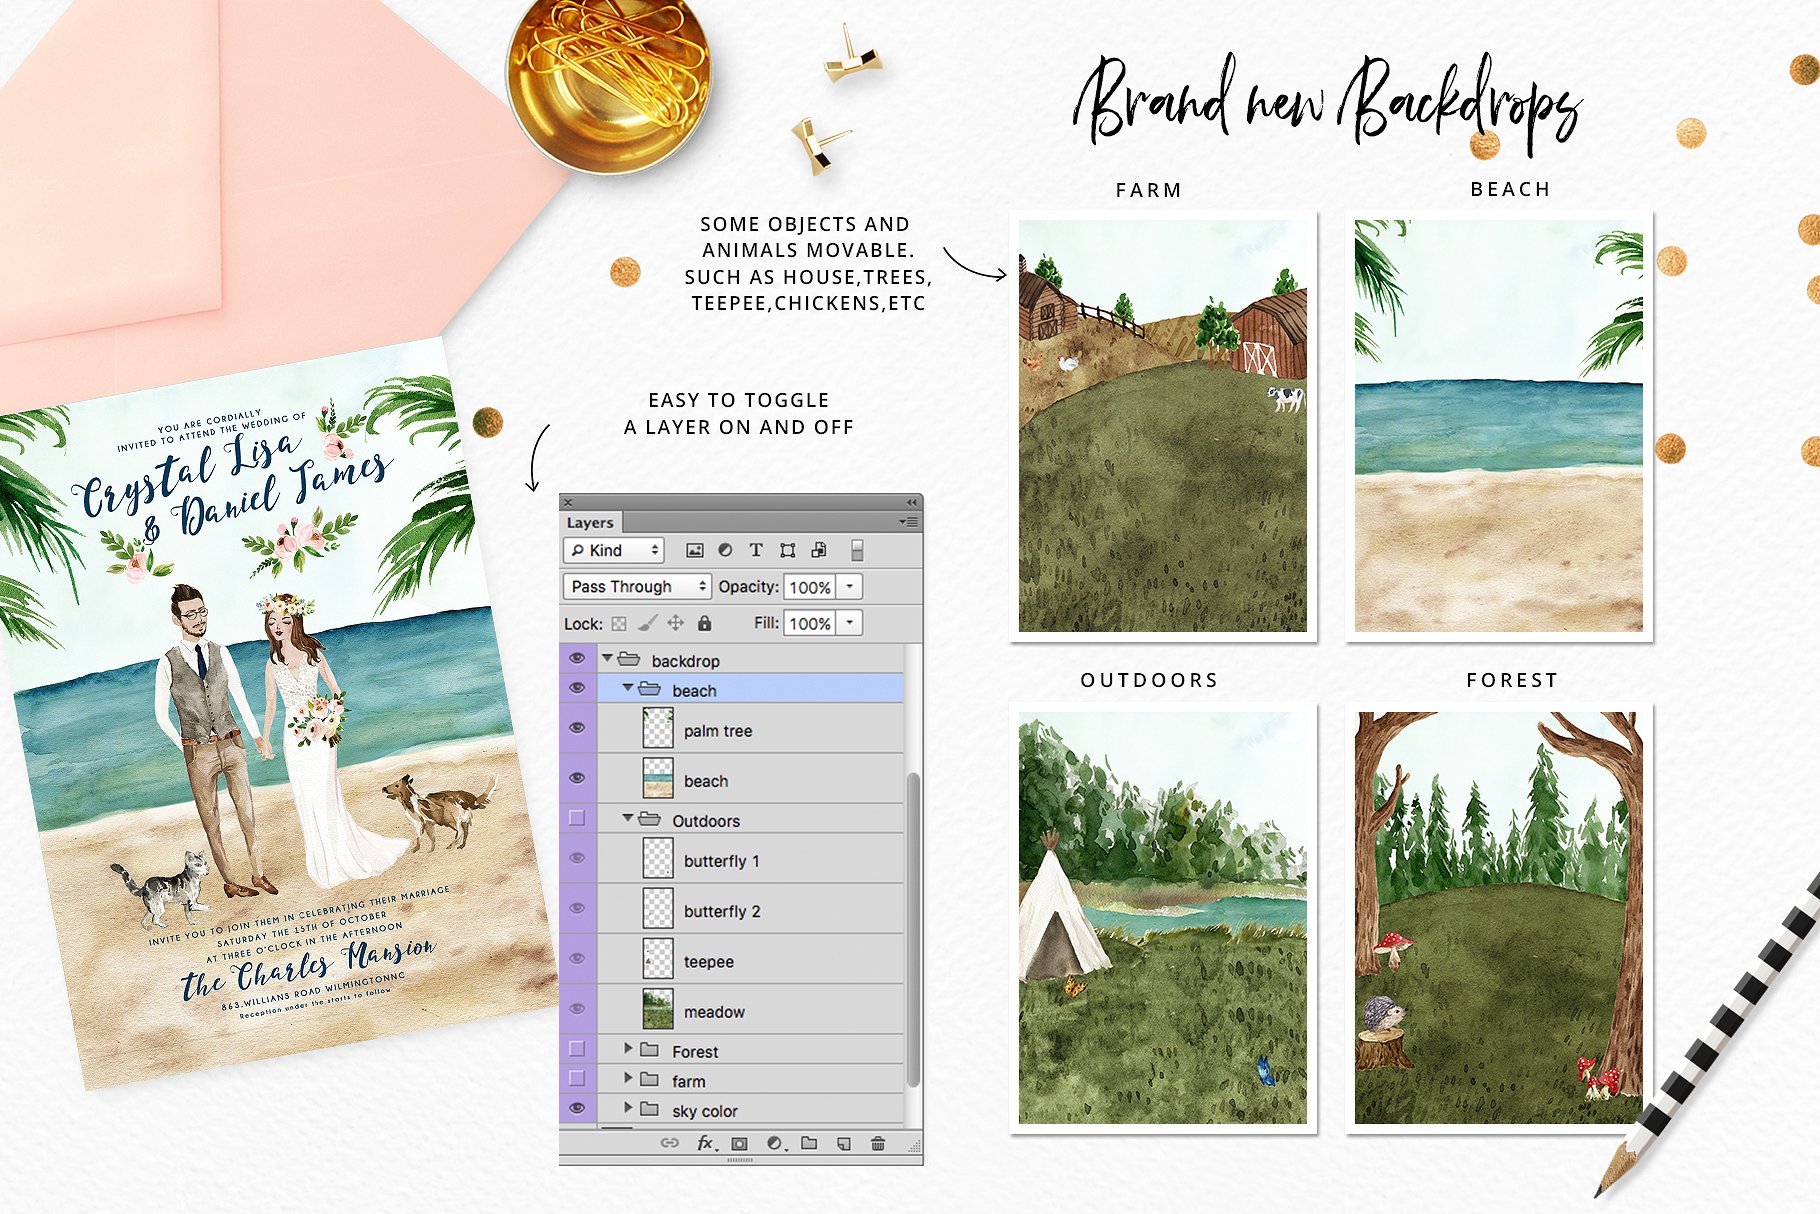This screenshot has height=1214, width=1820.
Task: Open the Layers panel options menu
Action: (x=908, y=522)
